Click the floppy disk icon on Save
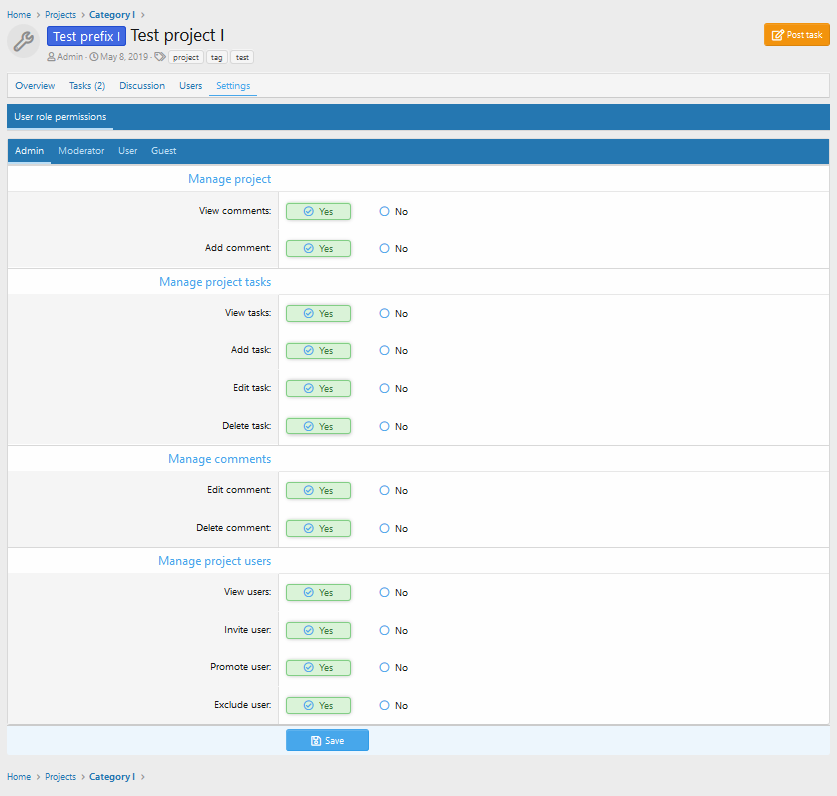This screenshot has width=837, height=796. (316, 741)
